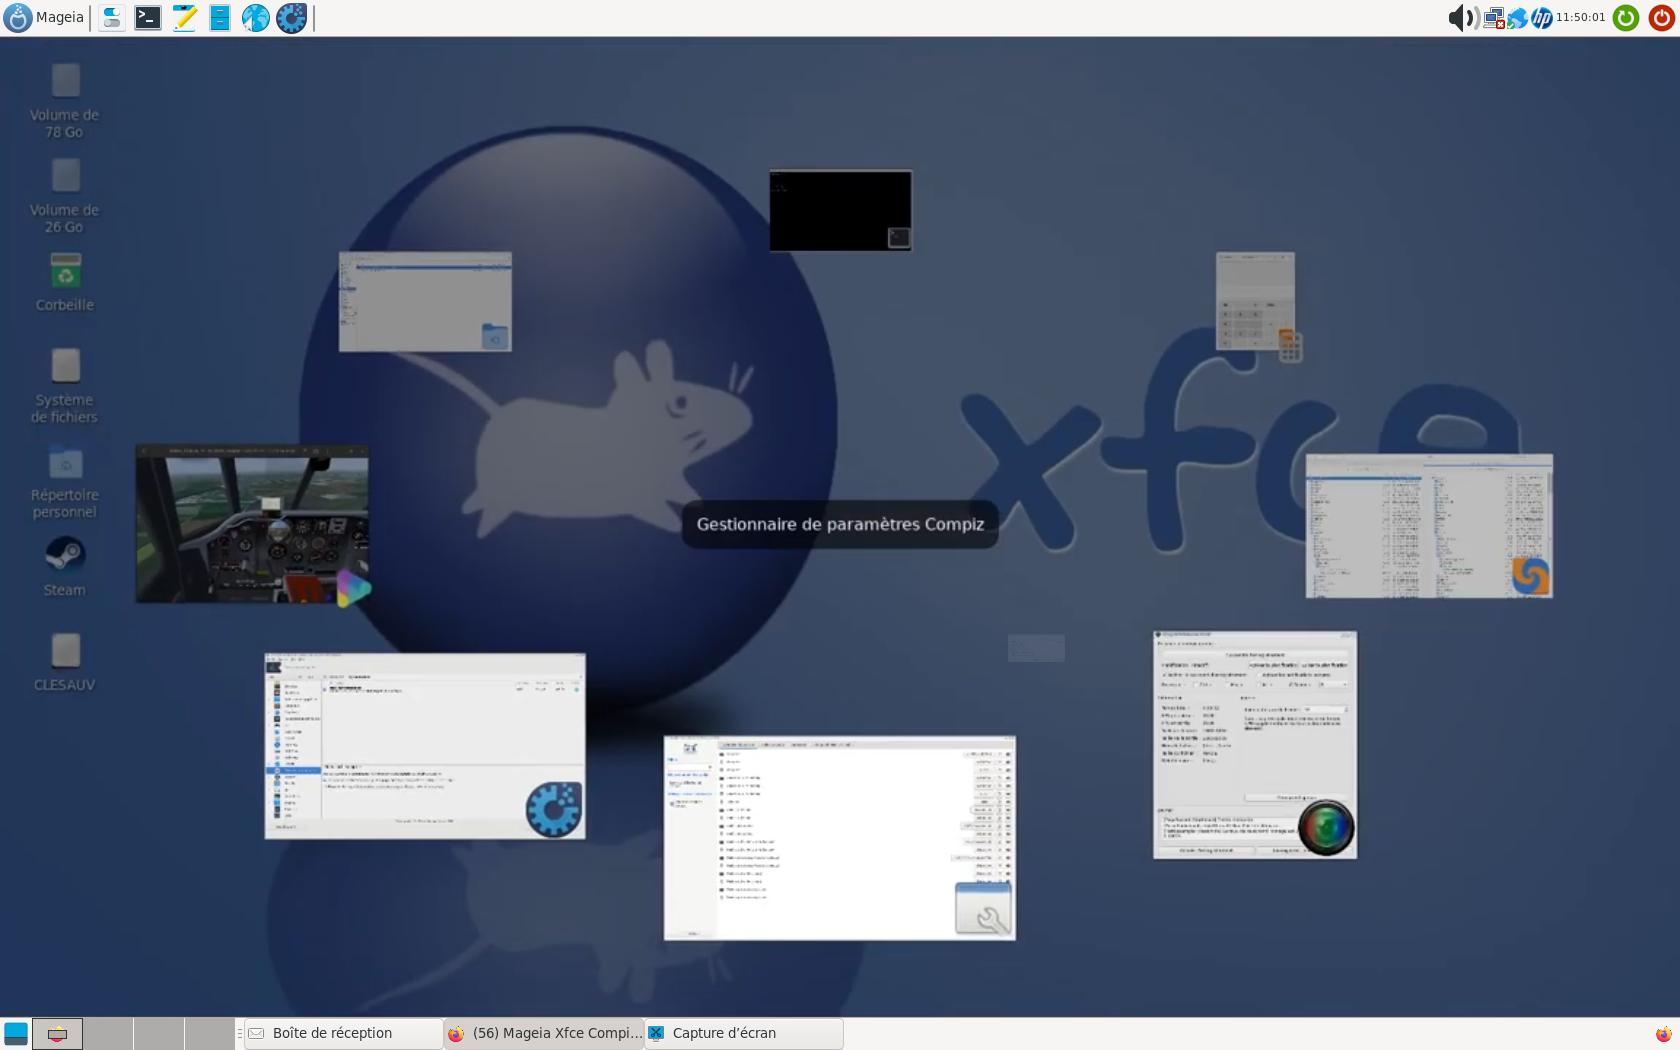
Task: Launch the text editor pencil icon from the panel
Action: point(183,17)
